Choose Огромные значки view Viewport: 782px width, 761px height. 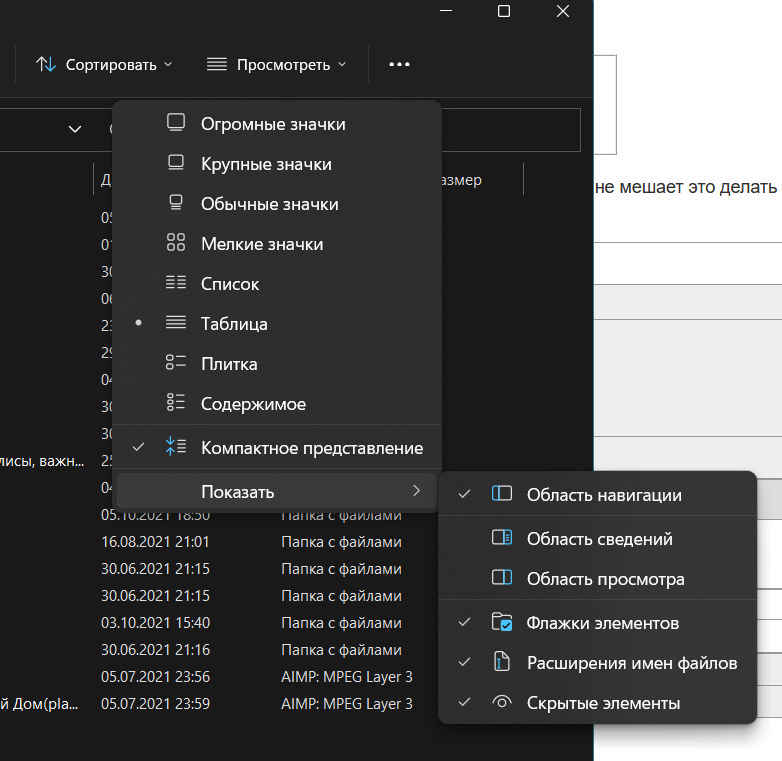pyautogui.click(x=277, y=124)
